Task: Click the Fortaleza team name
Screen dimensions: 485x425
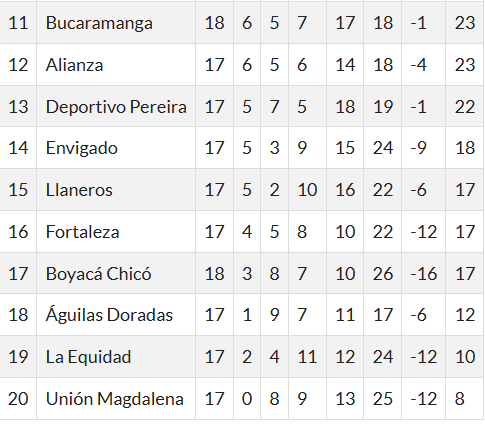Action: pos(82,232)
